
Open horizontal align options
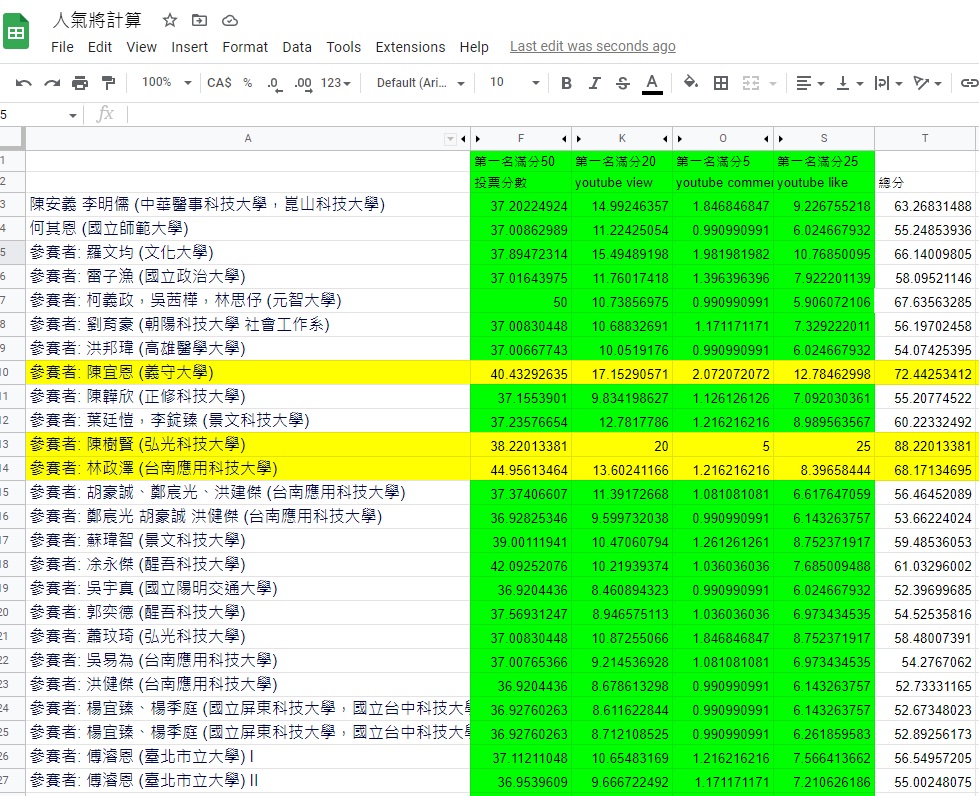pyautogui.click(x=810, y=83)
